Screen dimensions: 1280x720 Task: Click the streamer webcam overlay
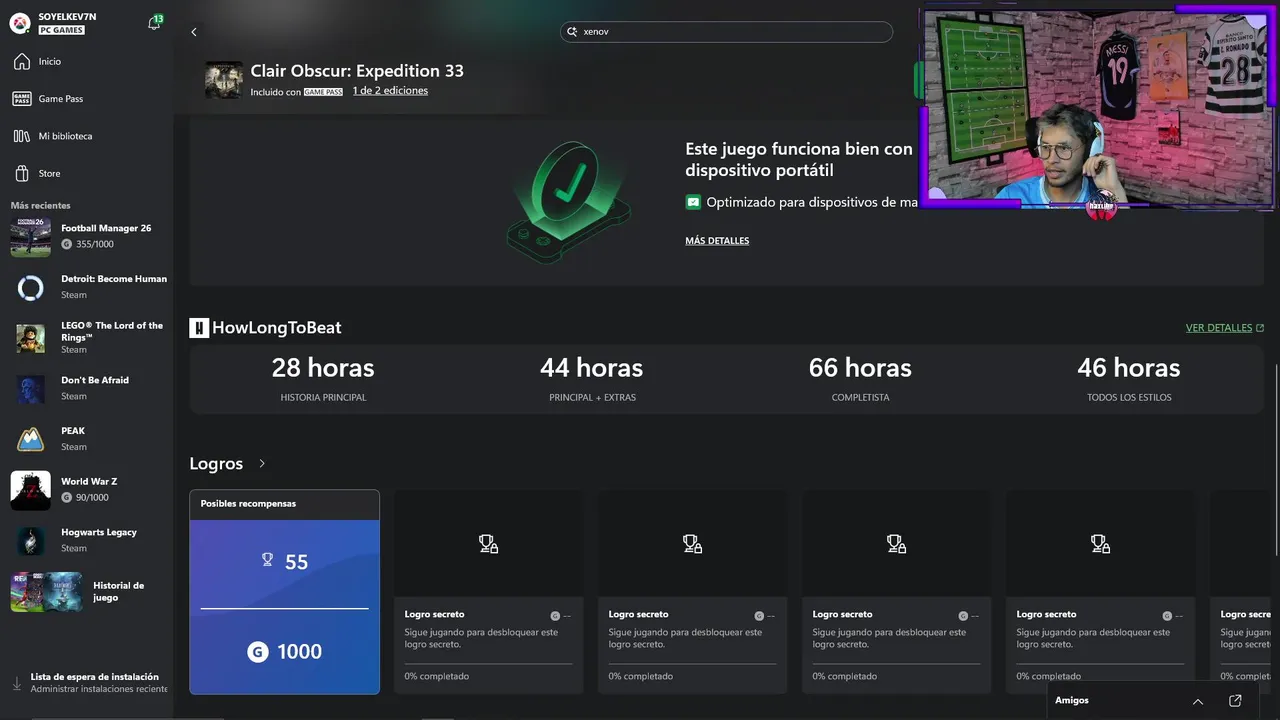[1098, 108]
